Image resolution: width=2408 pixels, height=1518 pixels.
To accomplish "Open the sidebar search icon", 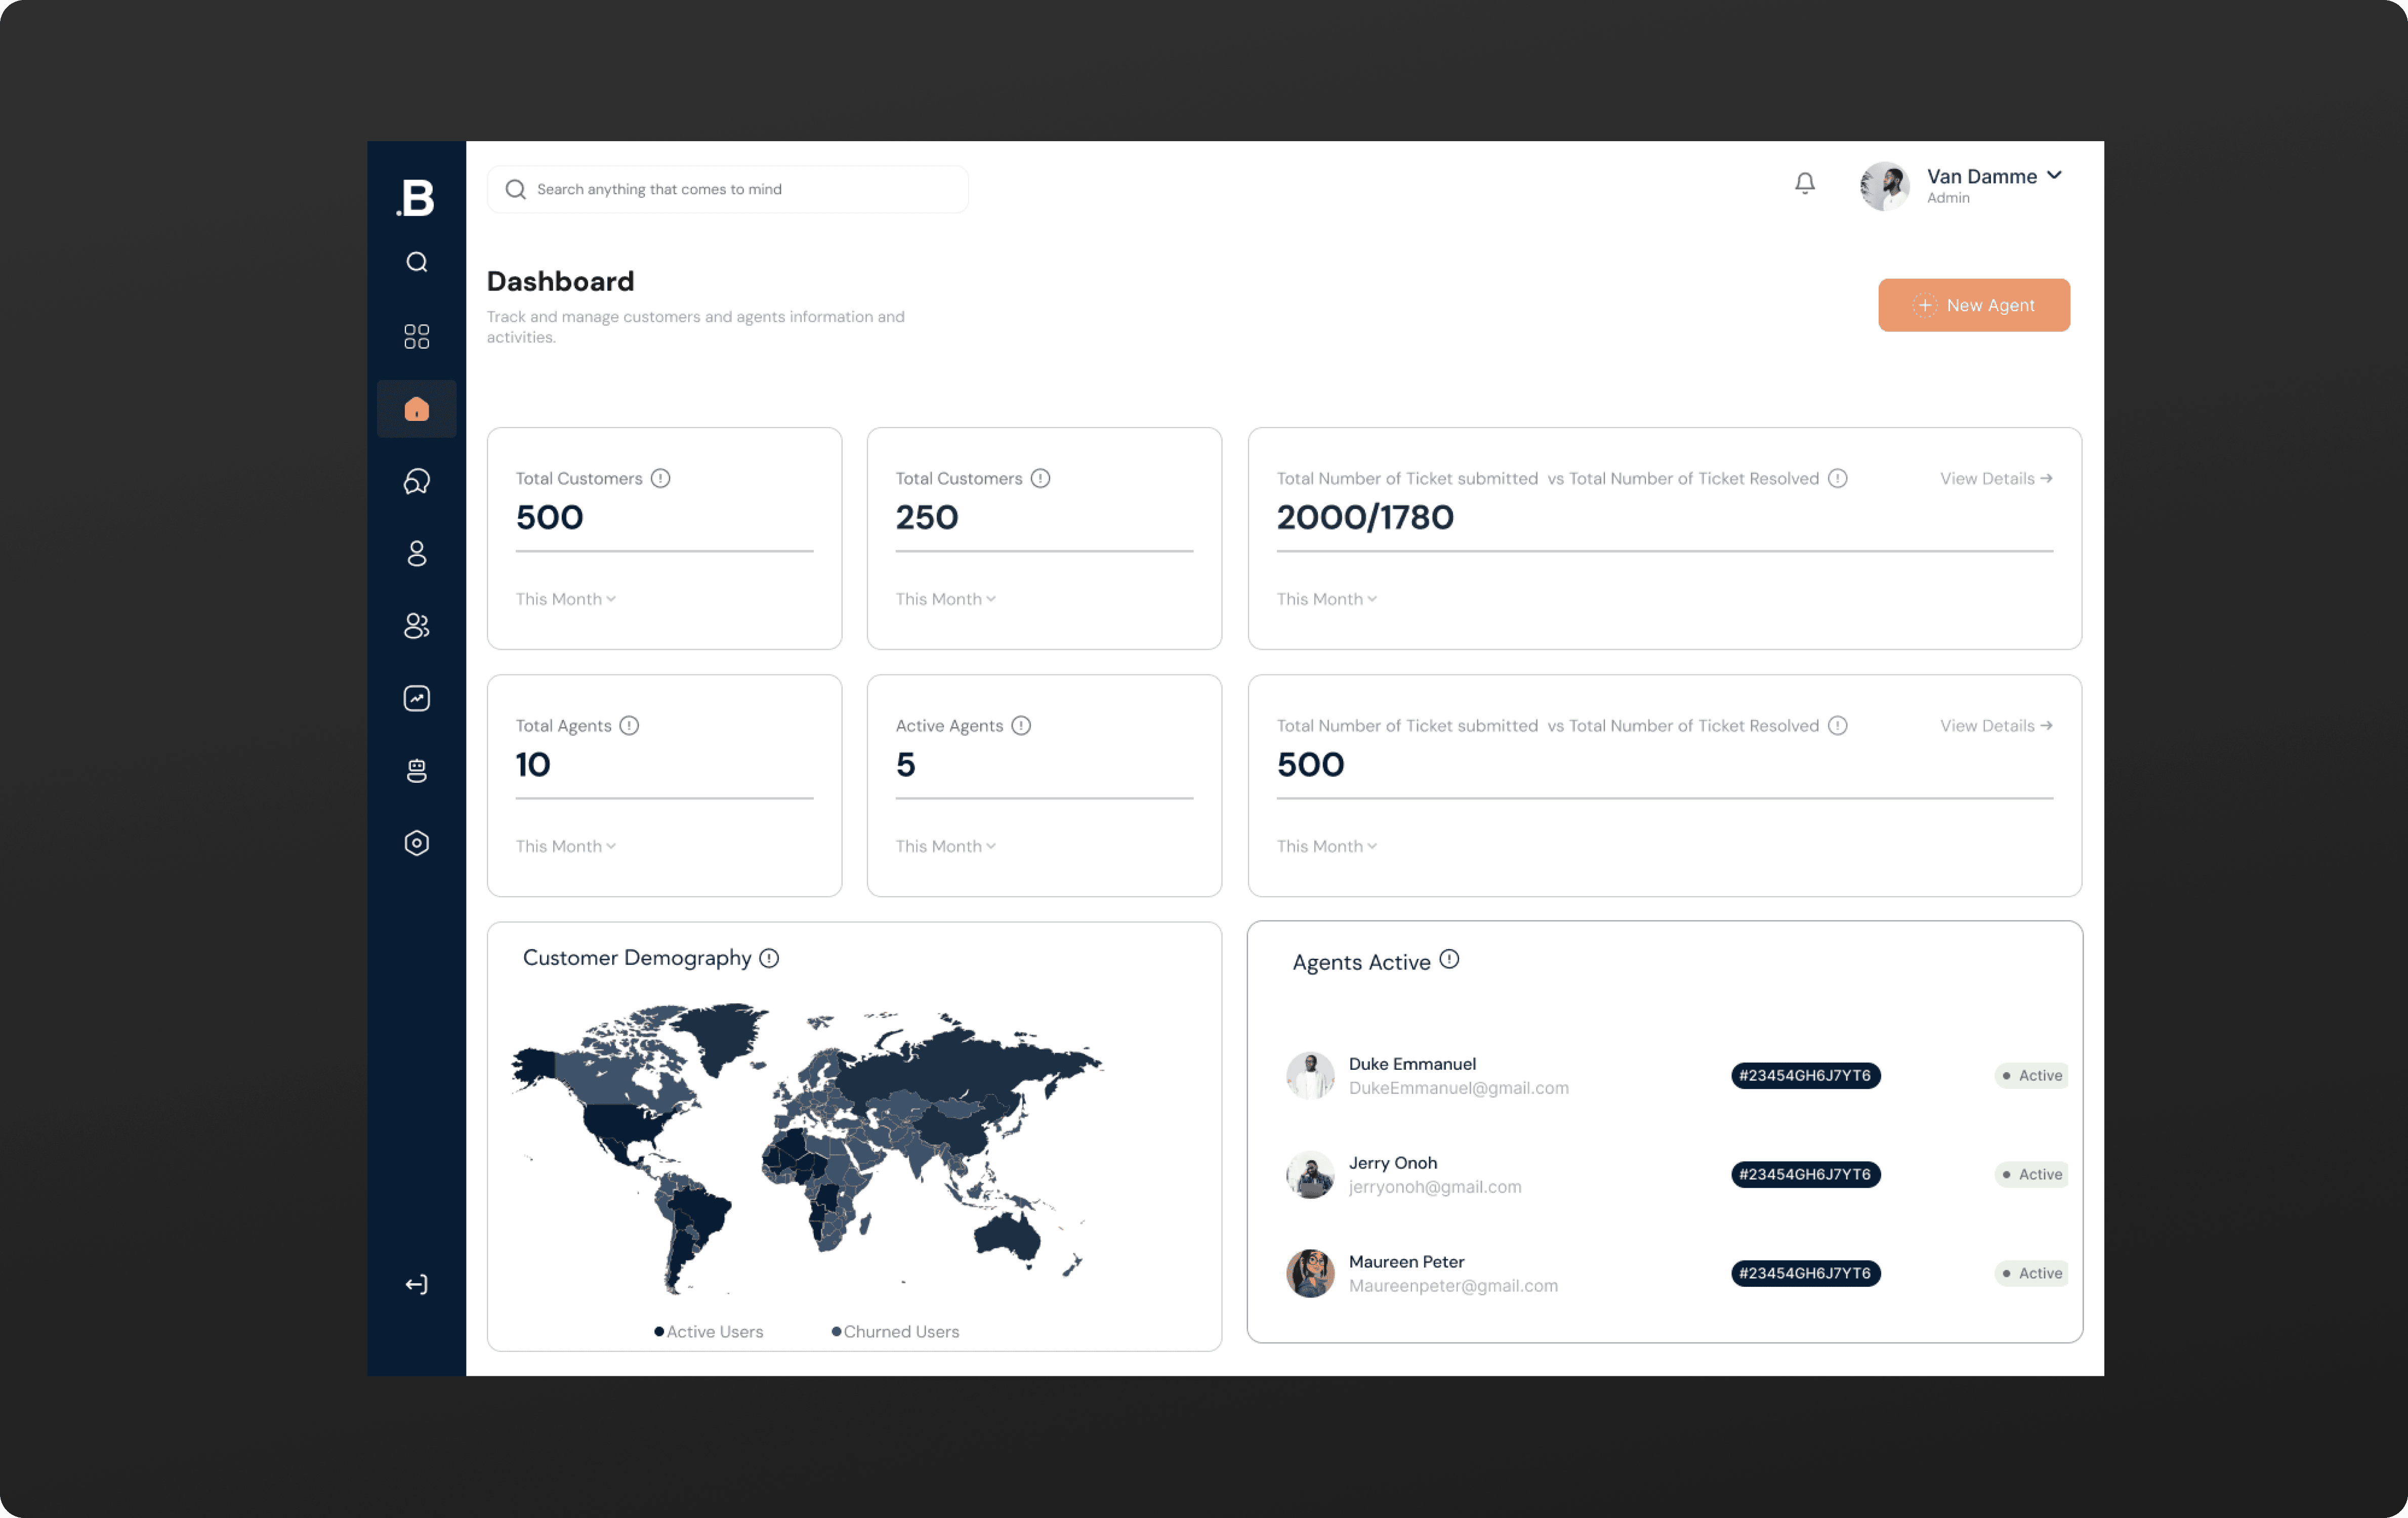I will (417, 262).
